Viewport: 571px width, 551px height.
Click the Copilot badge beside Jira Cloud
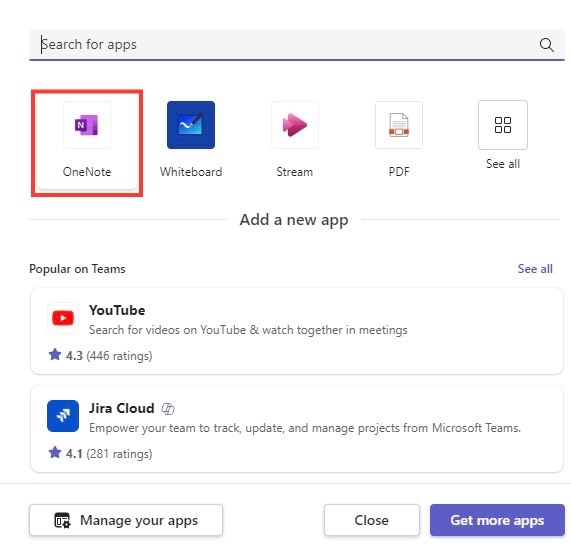(x=168, y=409)
